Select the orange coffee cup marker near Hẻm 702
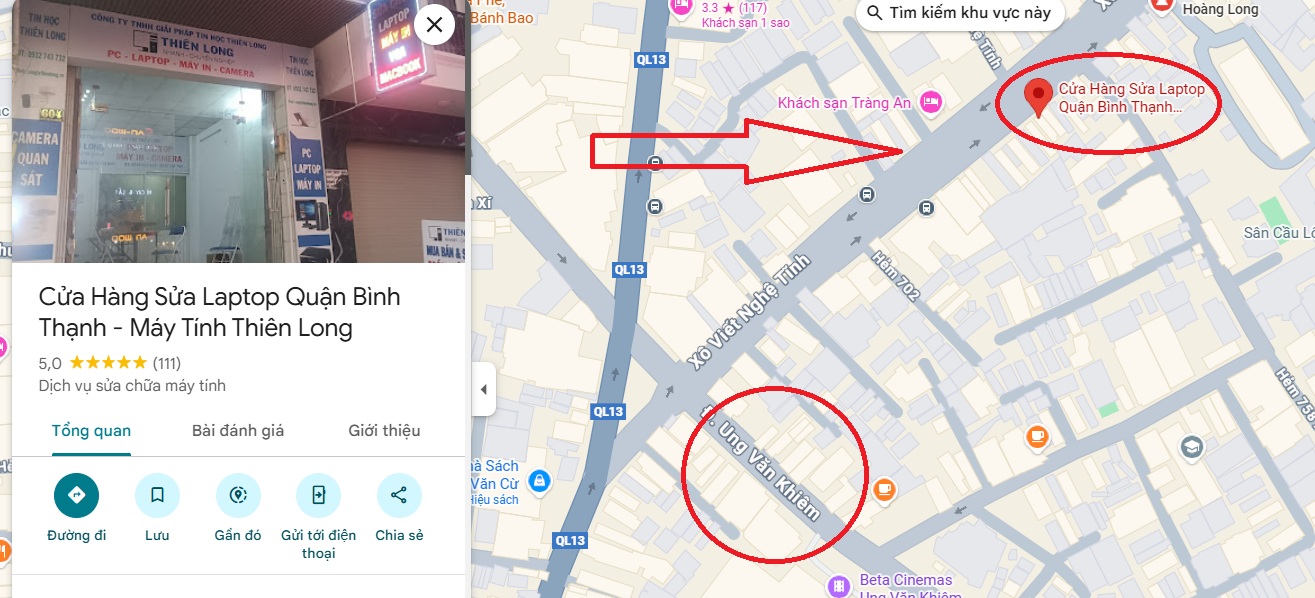1315x598 pixels. tap(1036, 436)
